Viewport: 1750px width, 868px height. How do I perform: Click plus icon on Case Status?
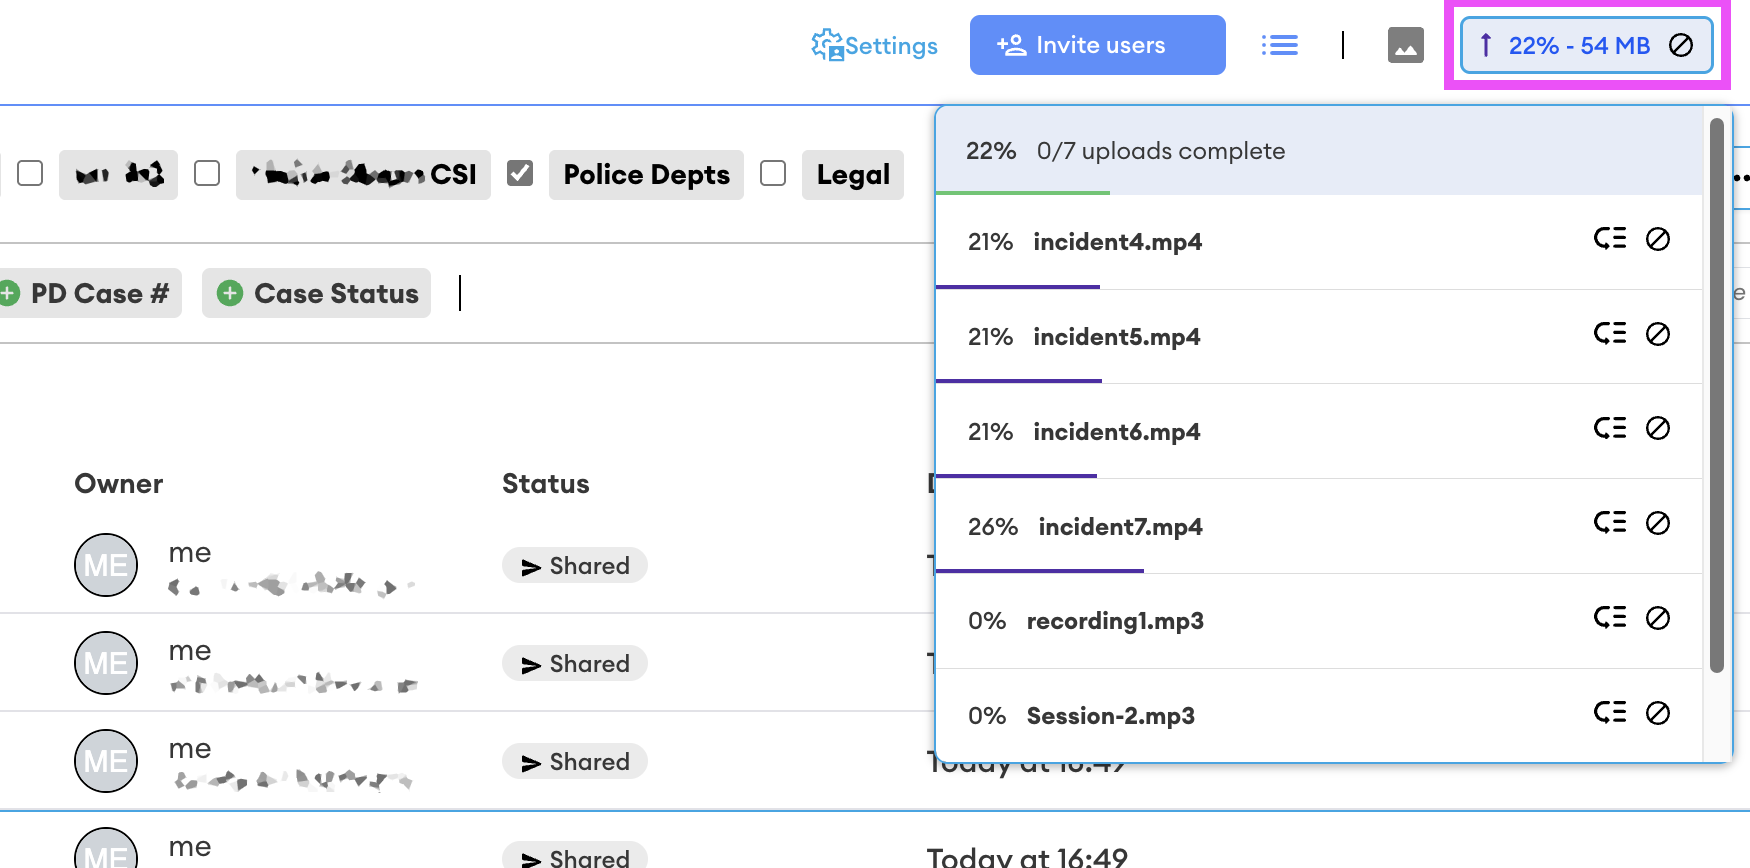click(230, 293)
